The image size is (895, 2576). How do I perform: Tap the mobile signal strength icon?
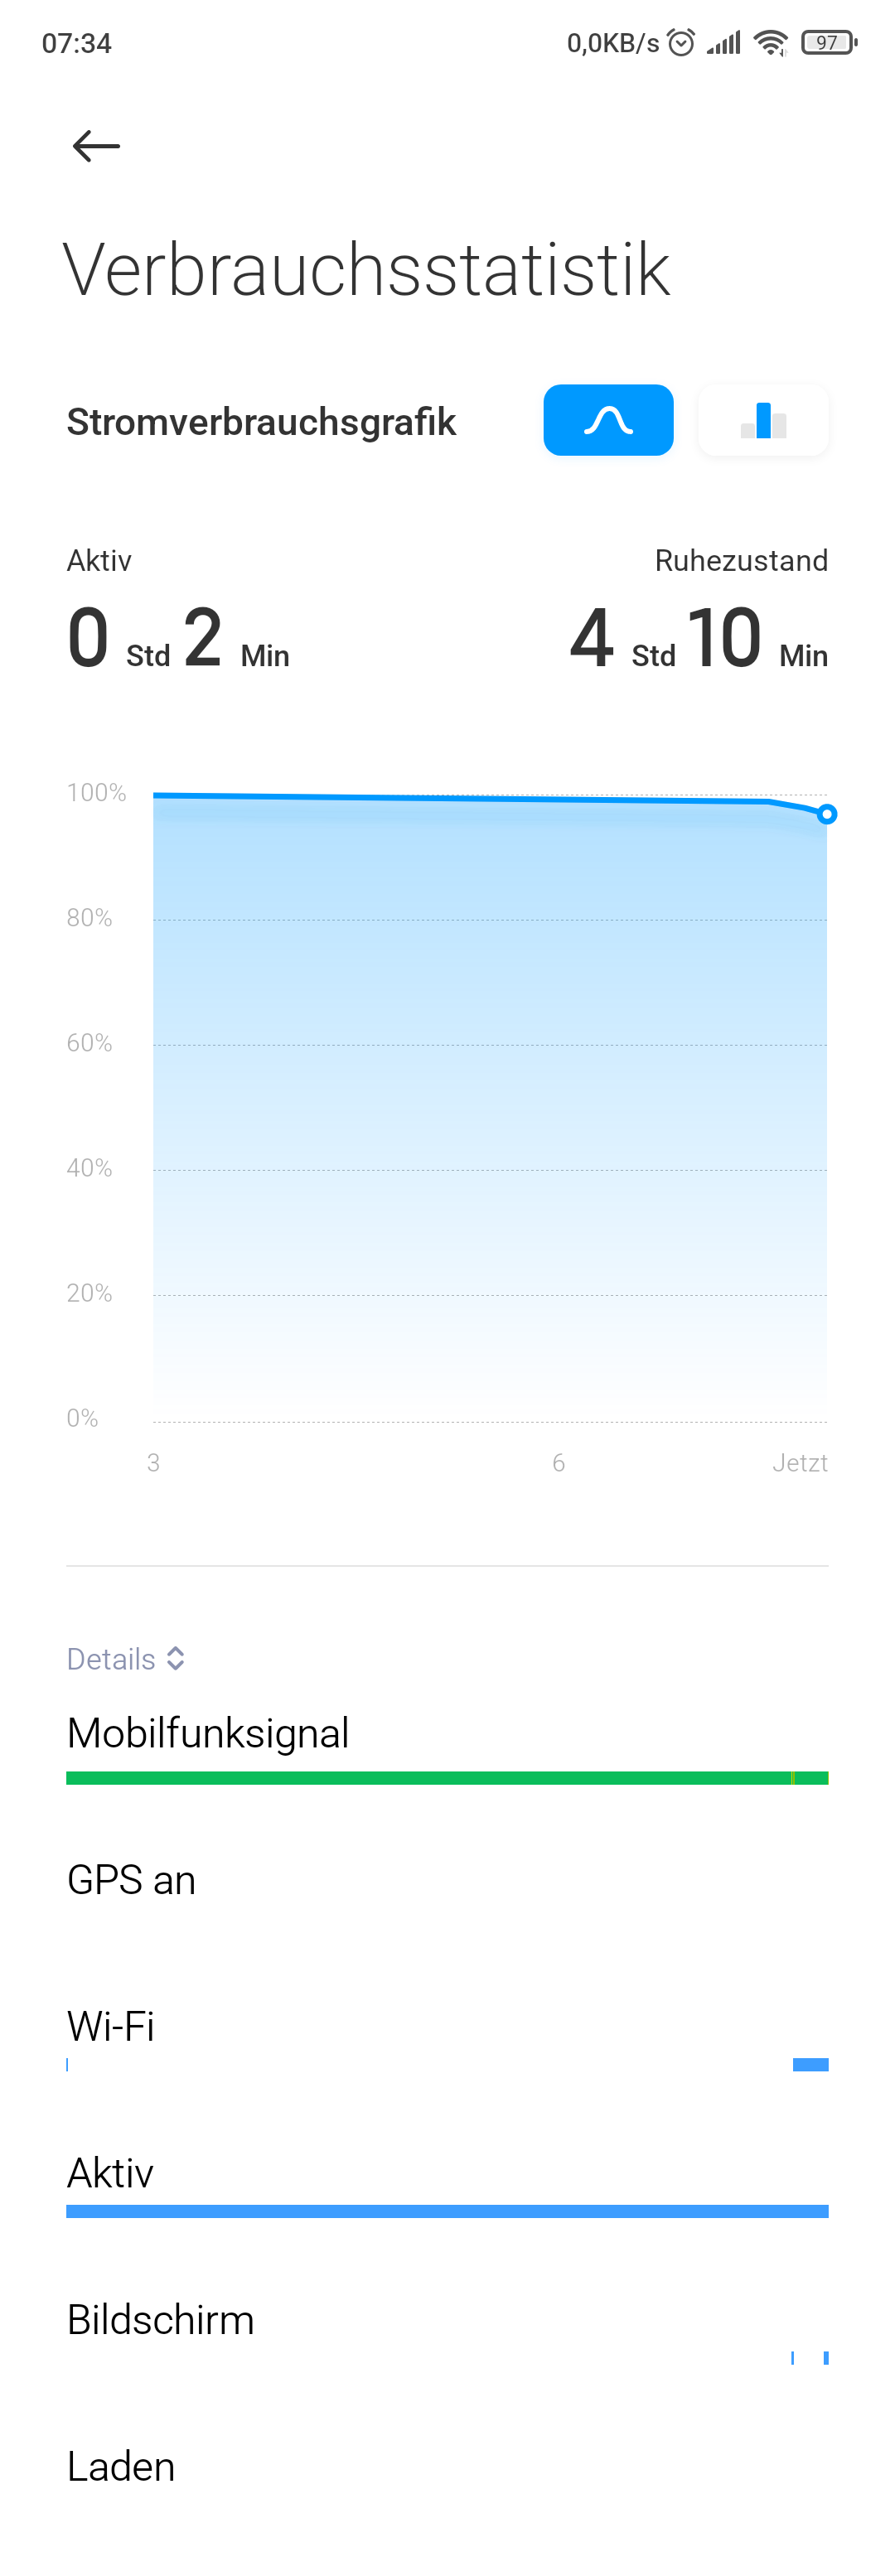[x=724, y=43]
